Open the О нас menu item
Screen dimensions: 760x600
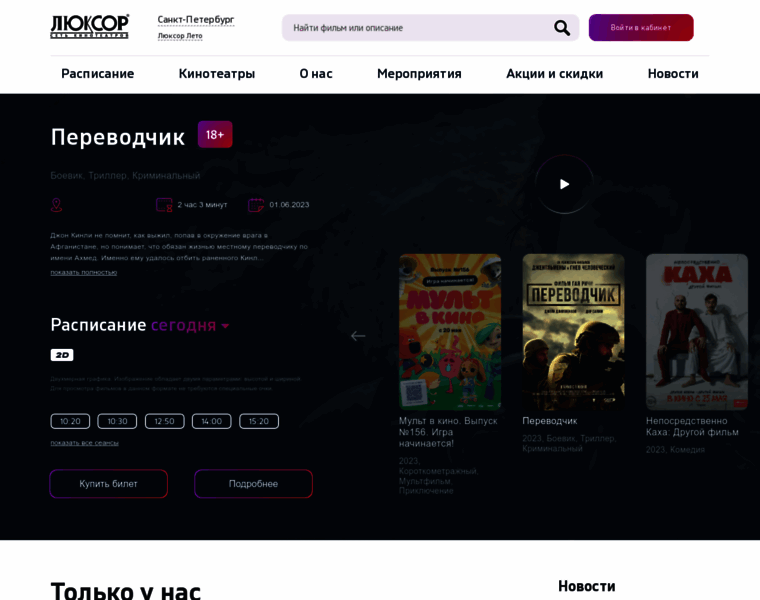coord(316,74)
